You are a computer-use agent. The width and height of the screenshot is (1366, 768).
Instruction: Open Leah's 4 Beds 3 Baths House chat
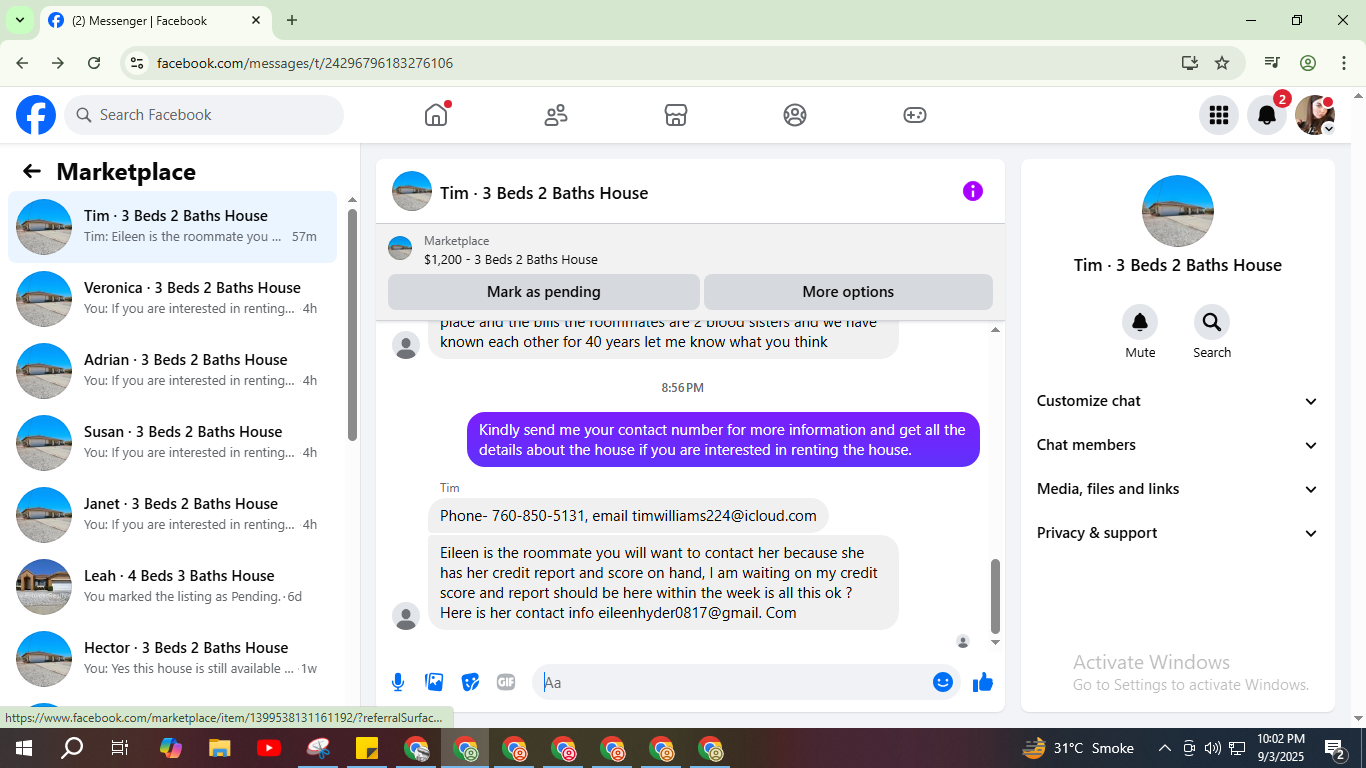click(x=173, y=587)
